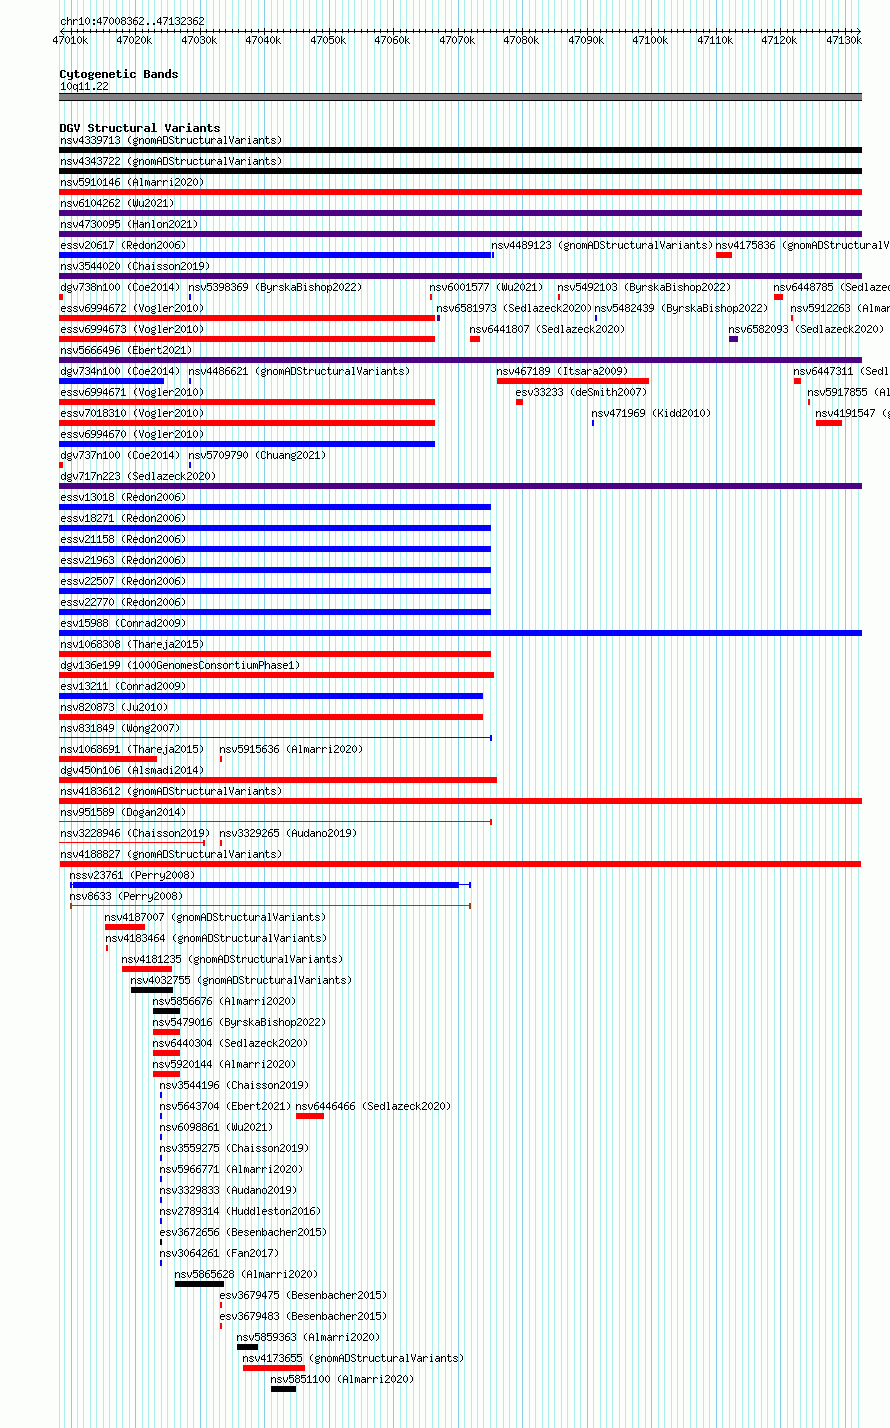890x1428 pixels.
Task: Click the essv13018 (Redon2006) label
Action: pos(123,497)
